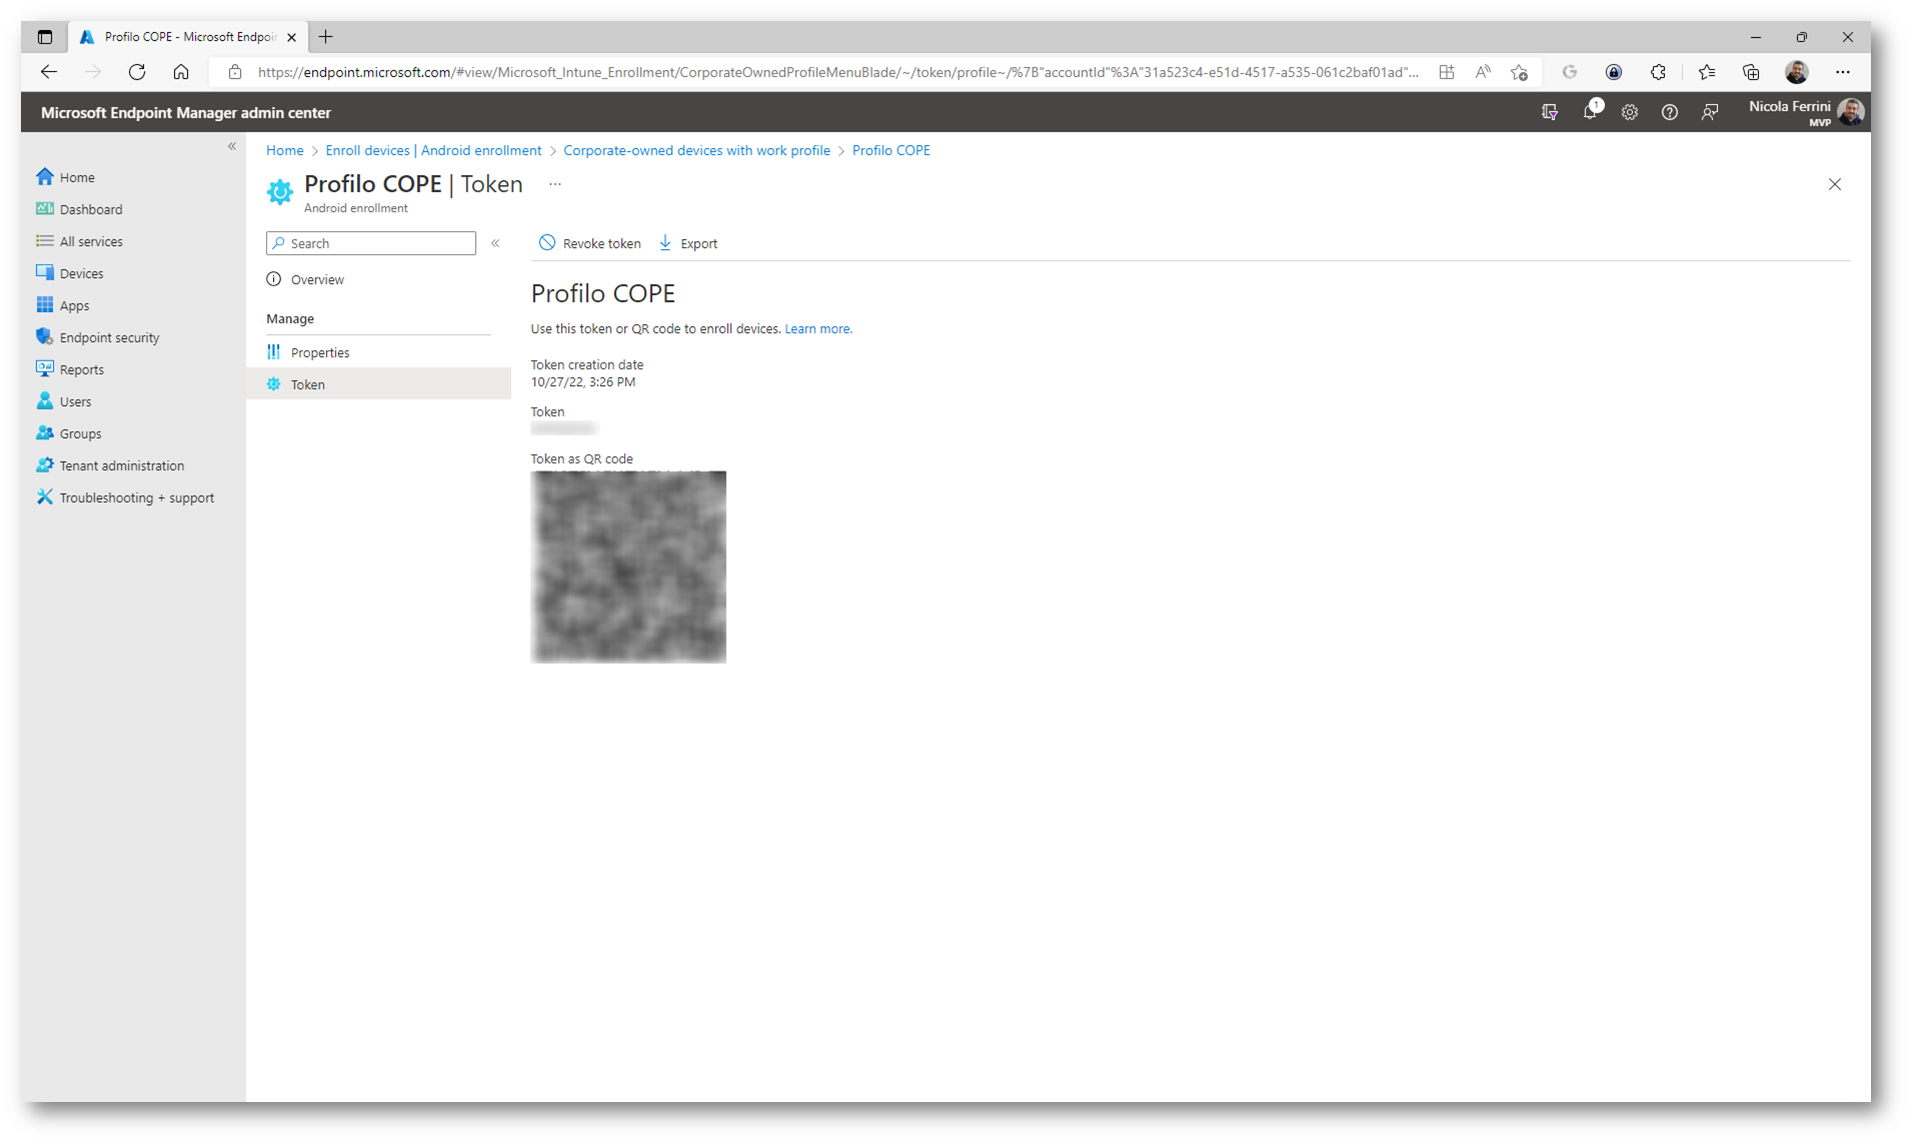This screenshot has height=1144, width=1913.
Task: Go to Home breadcrumb link
Action: point(285,150)
